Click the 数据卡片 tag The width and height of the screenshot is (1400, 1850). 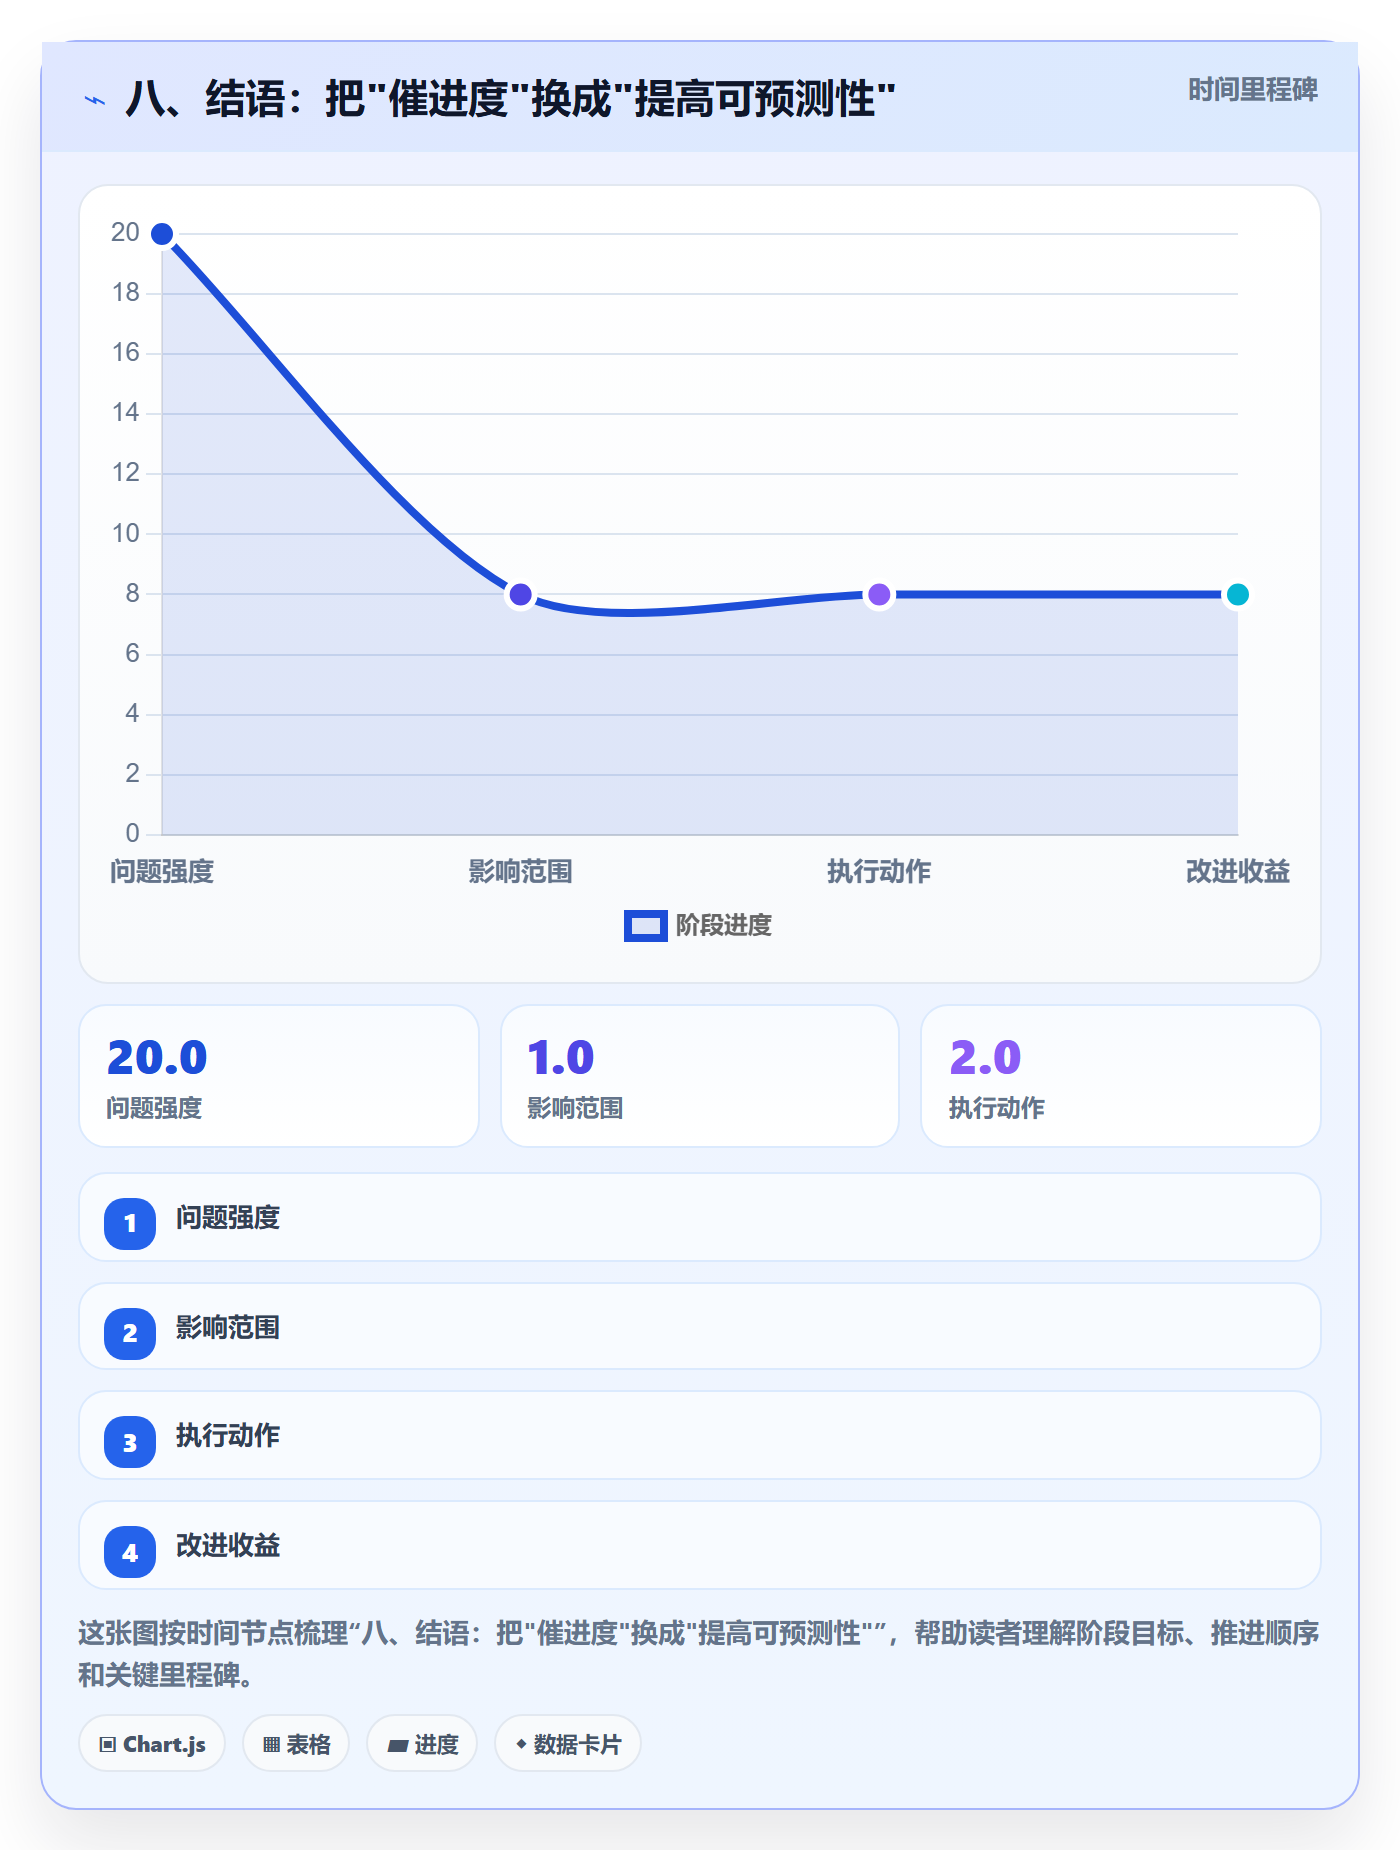[x=568, y=1744]
